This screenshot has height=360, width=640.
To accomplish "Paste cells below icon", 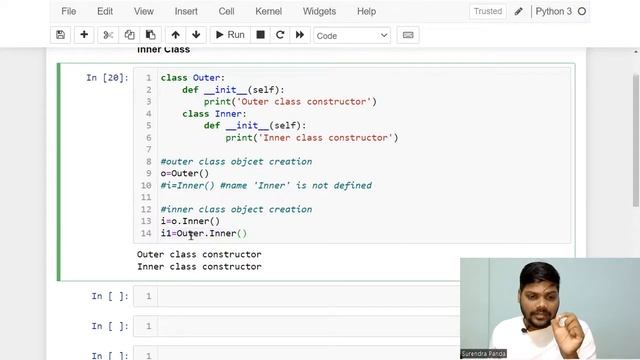I will click(x=151, y=35).
